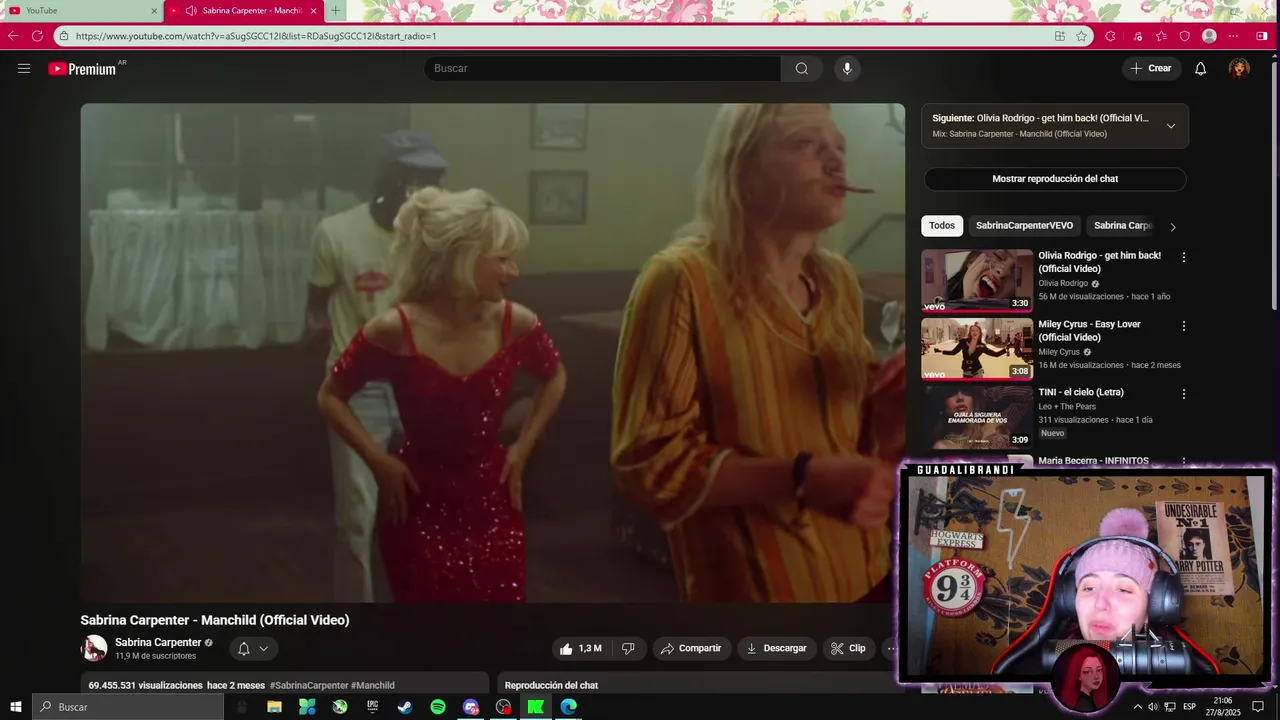Go back in the browser

pyautogui.click(x=13, y=36)
